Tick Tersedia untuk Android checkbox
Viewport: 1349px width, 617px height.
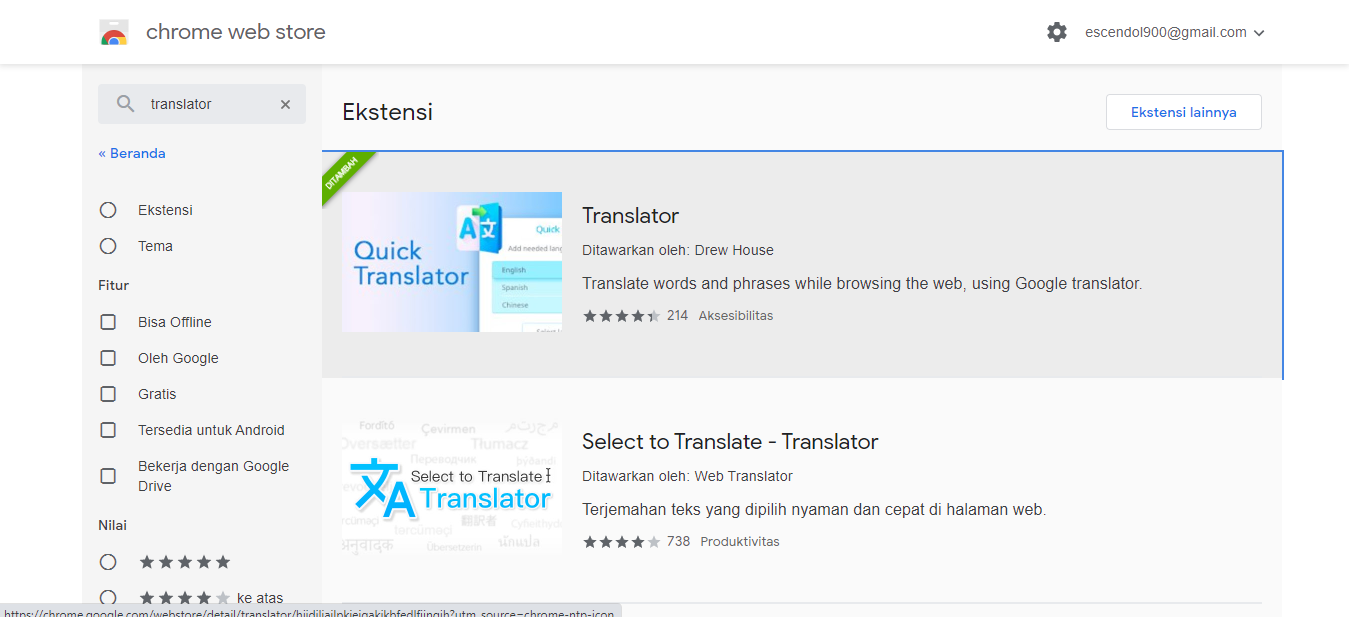click(x=108, y=430)
